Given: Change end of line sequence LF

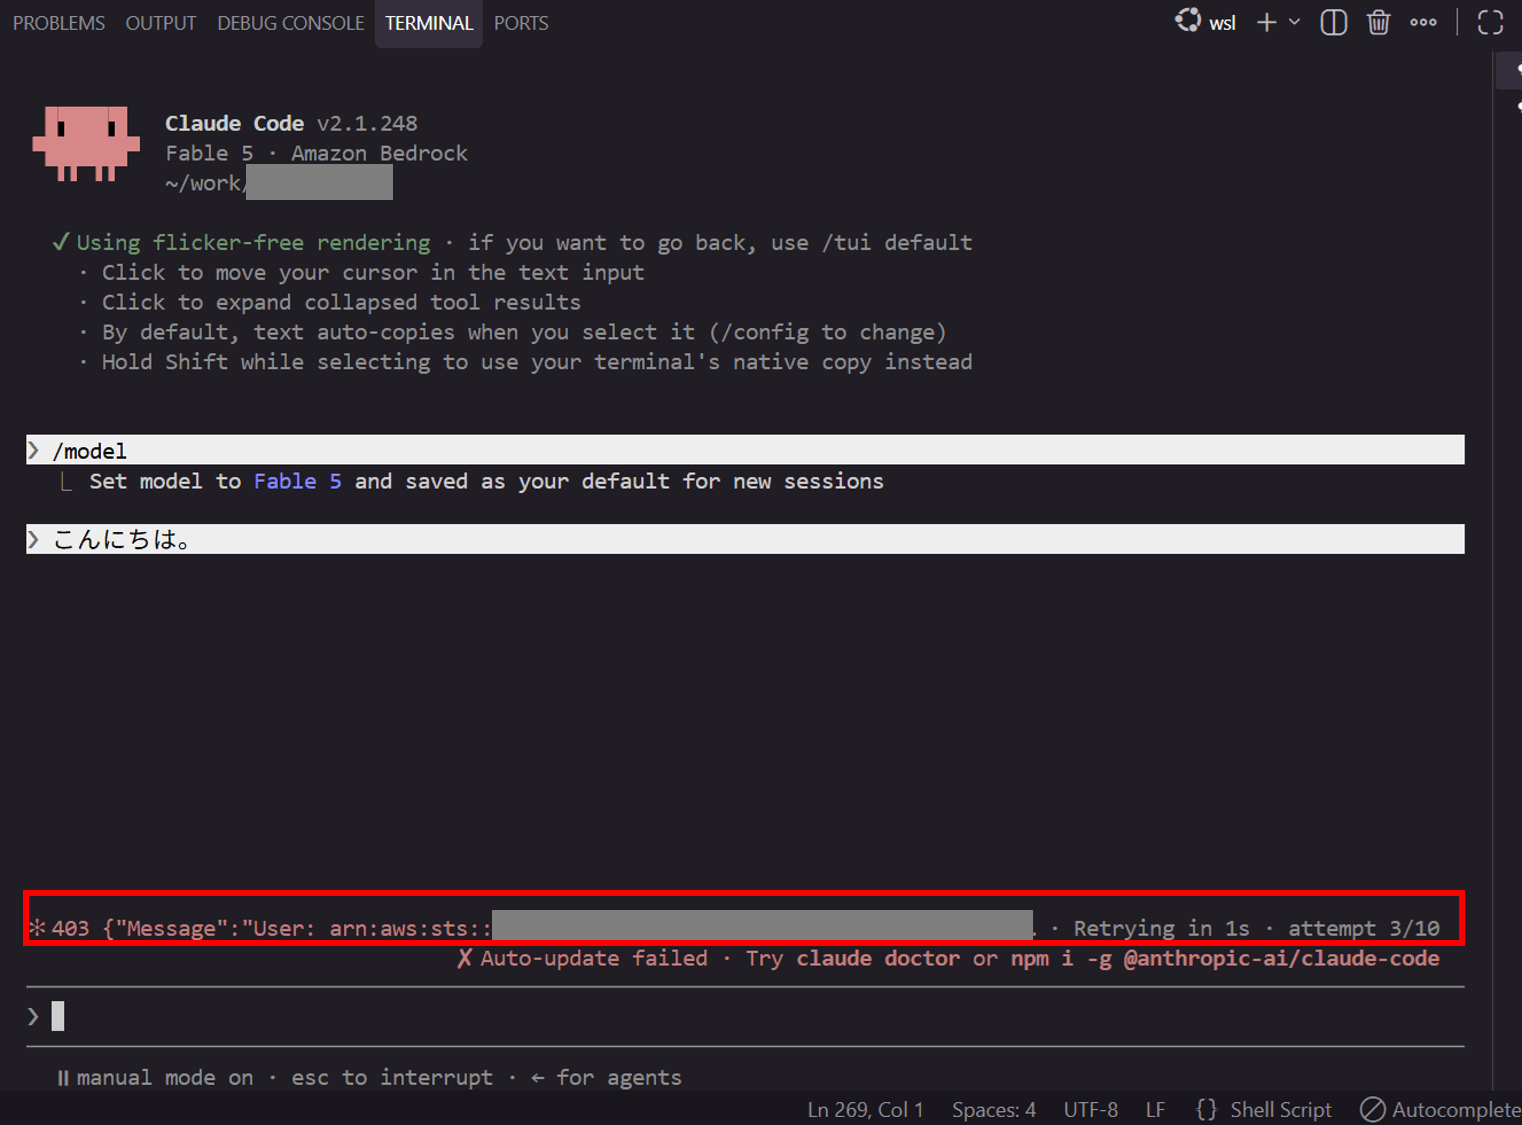Looking at the screenshot, I should point(1155,1109).
